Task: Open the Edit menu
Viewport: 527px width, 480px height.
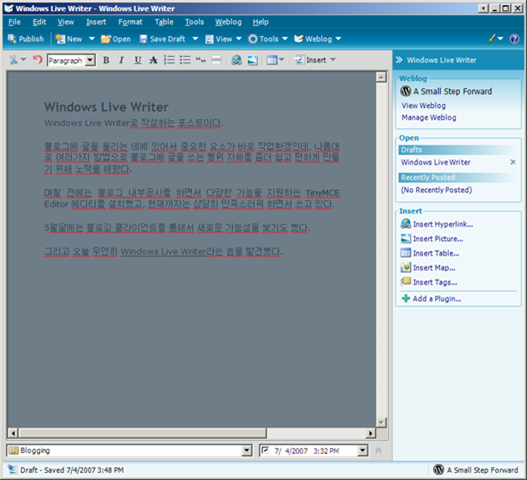Action: (39, 22)
